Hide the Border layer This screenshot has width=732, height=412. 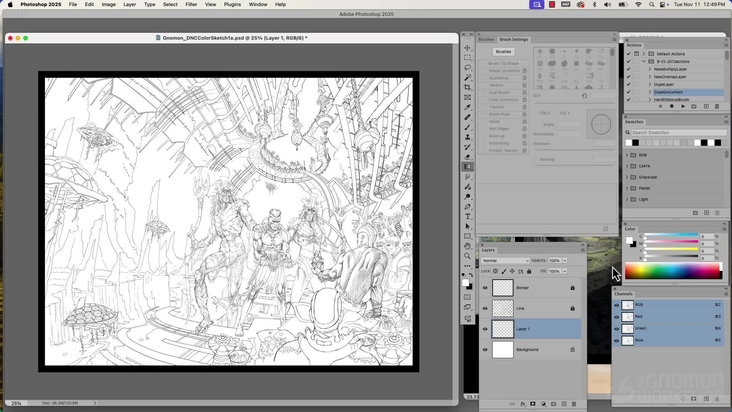click(x=486, y=287)
